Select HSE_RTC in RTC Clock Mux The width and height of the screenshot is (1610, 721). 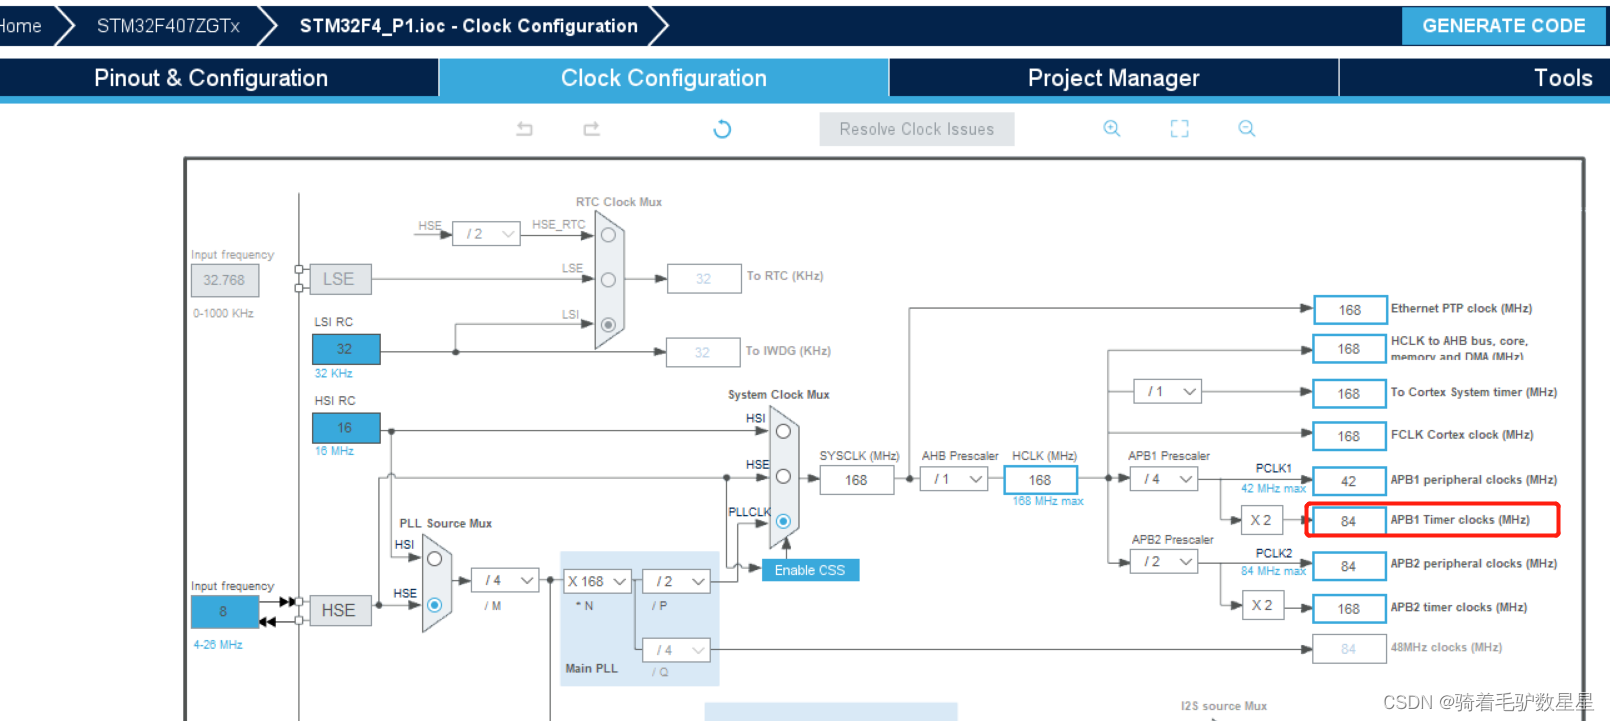(x=608, y=235)
